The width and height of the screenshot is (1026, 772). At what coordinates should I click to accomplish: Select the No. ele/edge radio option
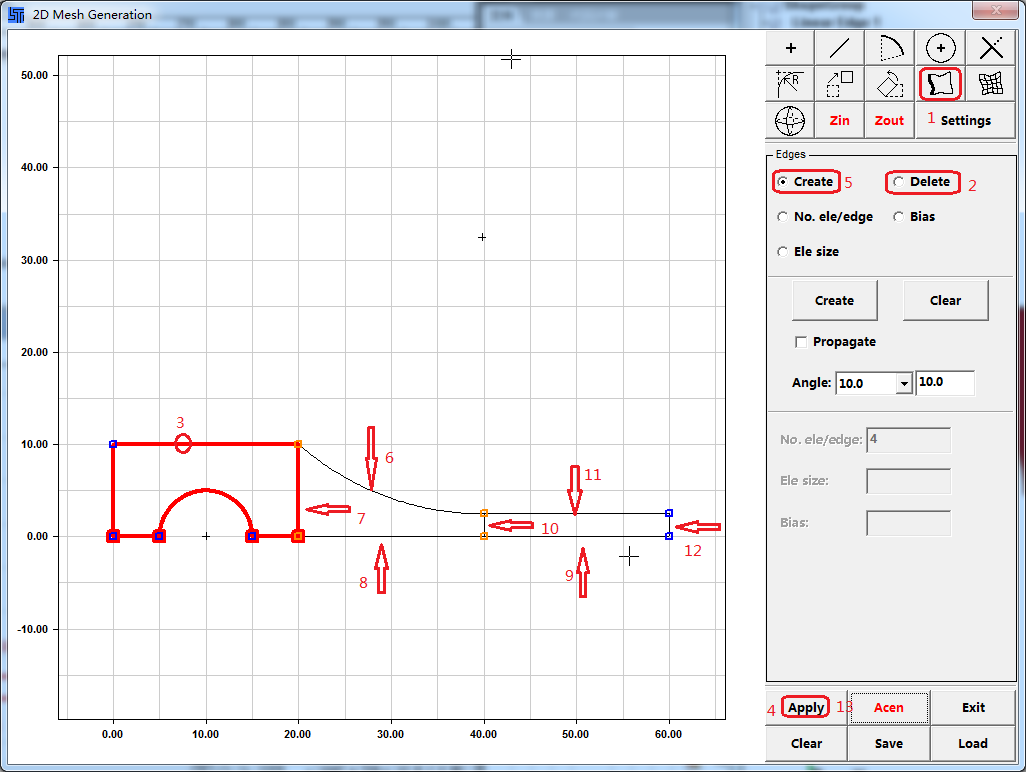pyautogui.click(x=783, y=217)
